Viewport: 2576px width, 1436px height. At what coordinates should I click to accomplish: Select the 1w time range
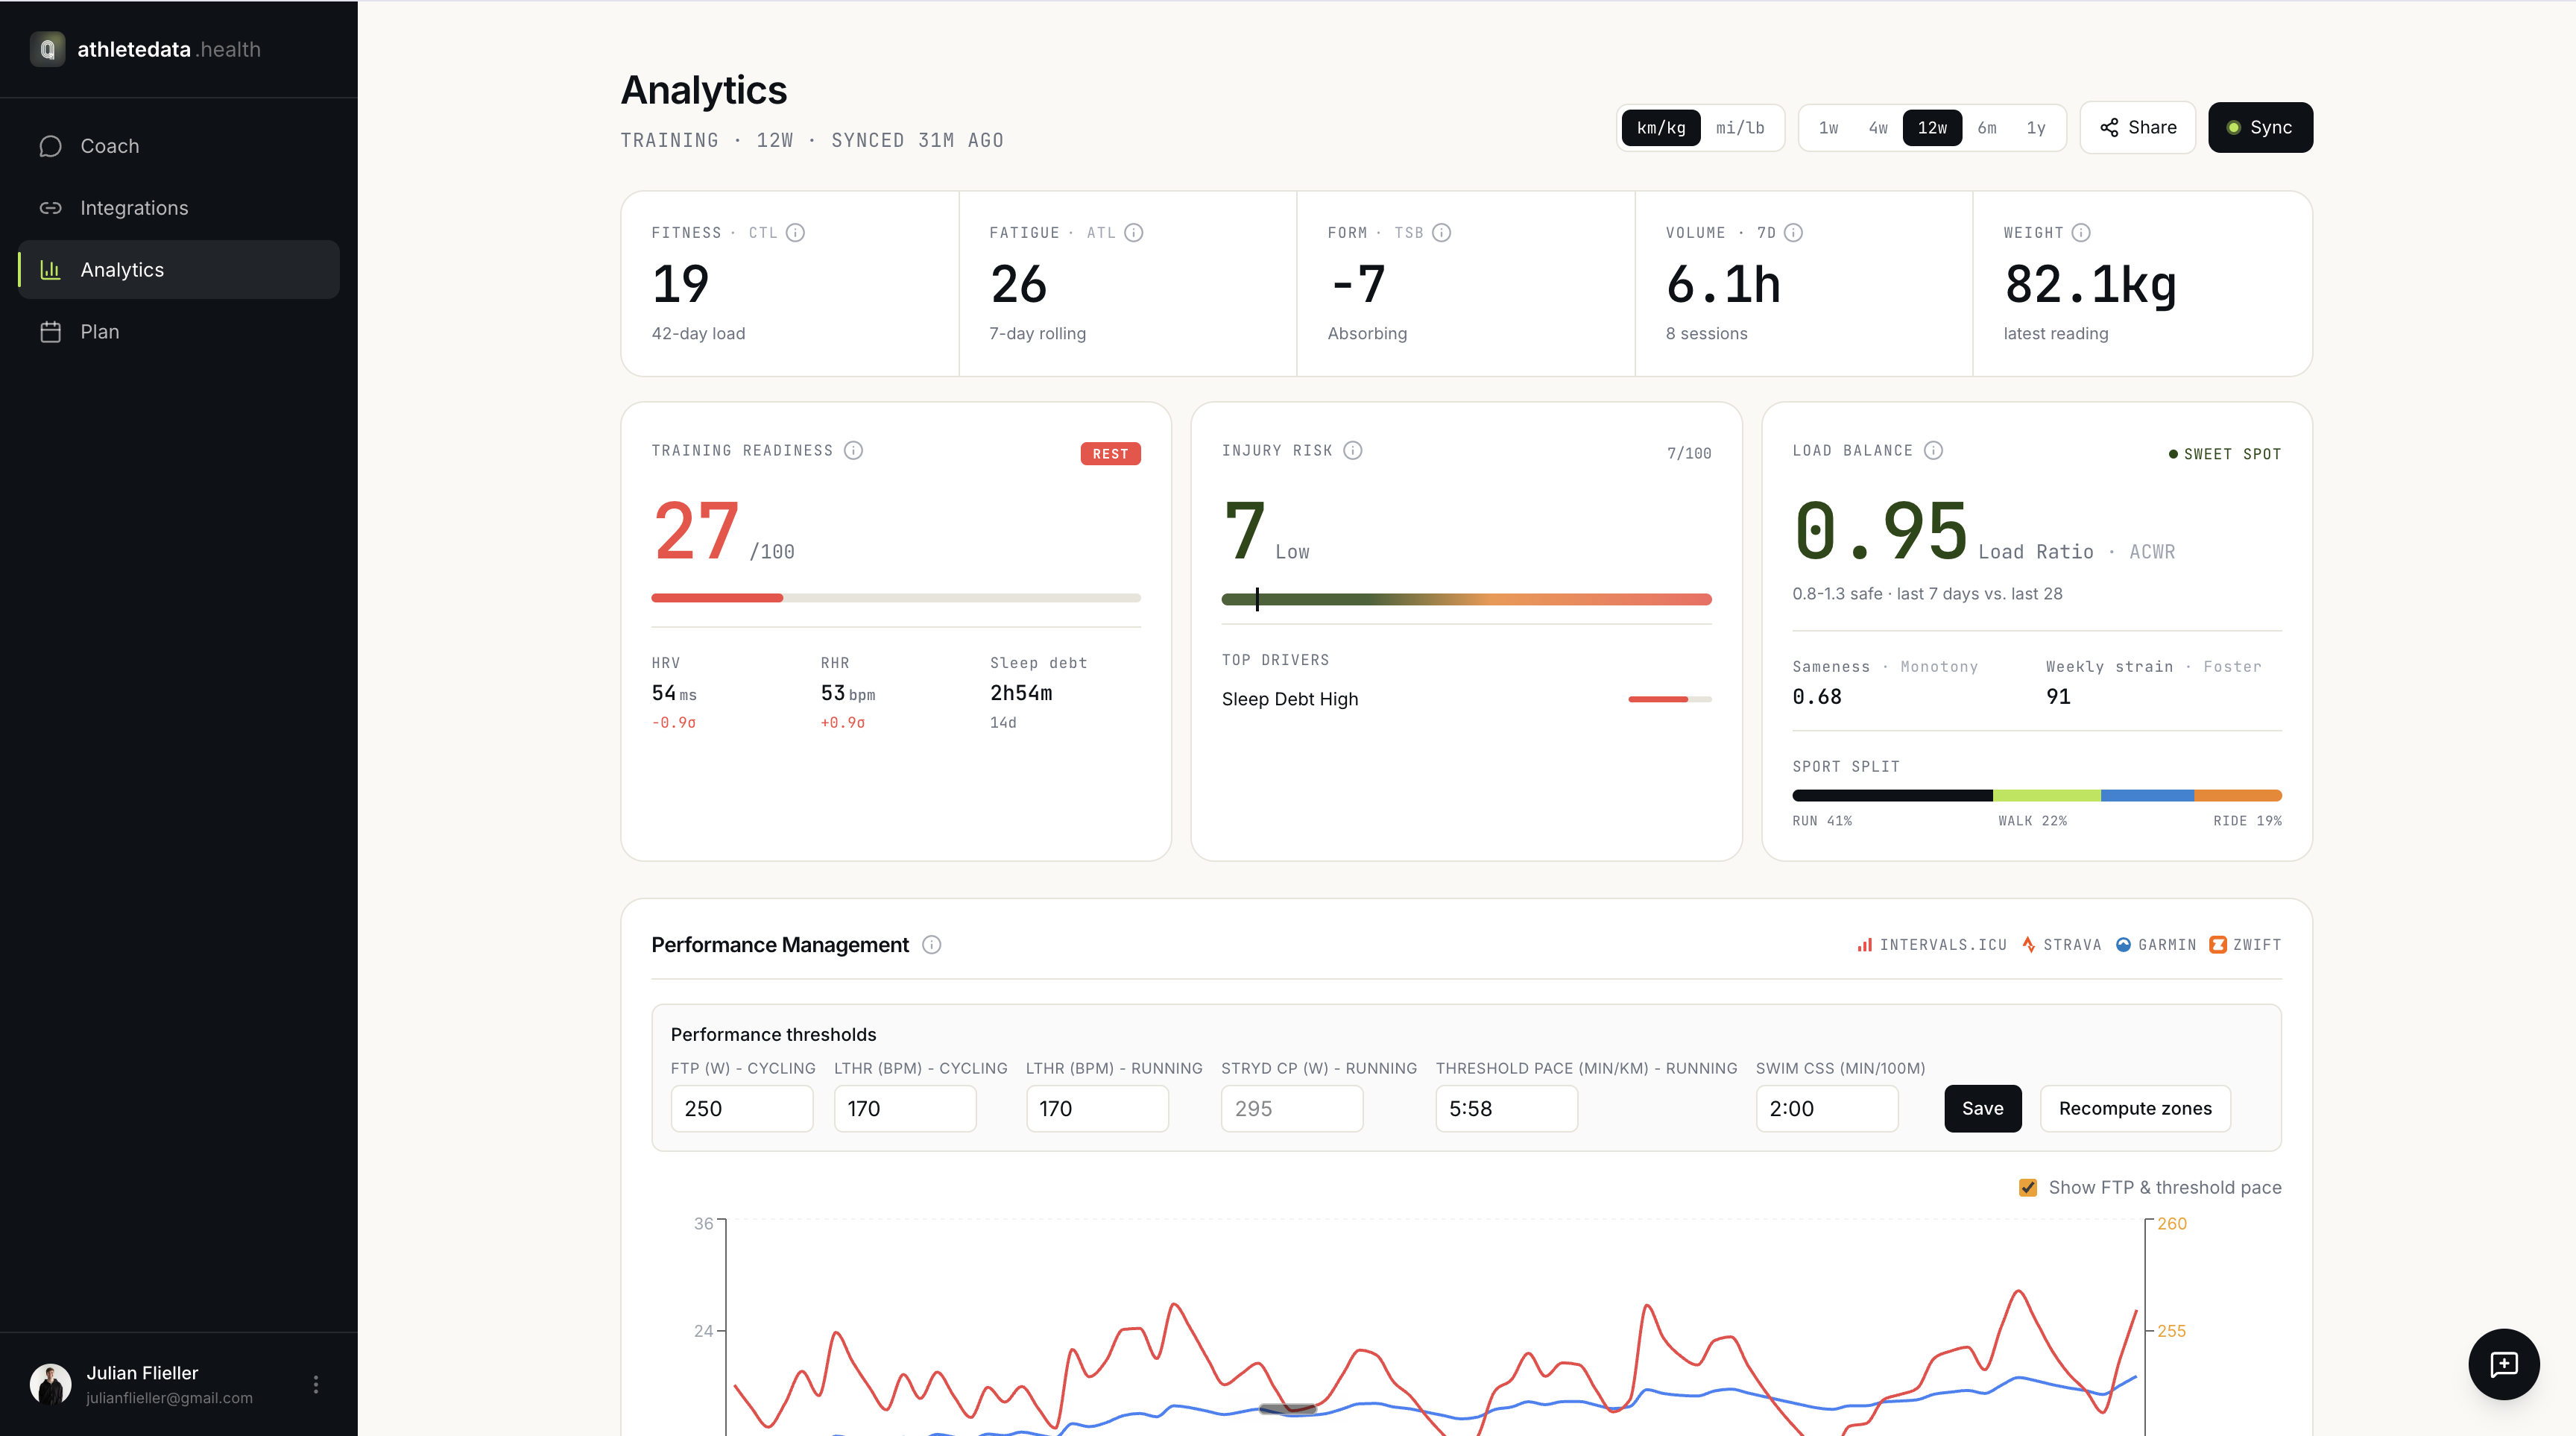pos(1828,128)
